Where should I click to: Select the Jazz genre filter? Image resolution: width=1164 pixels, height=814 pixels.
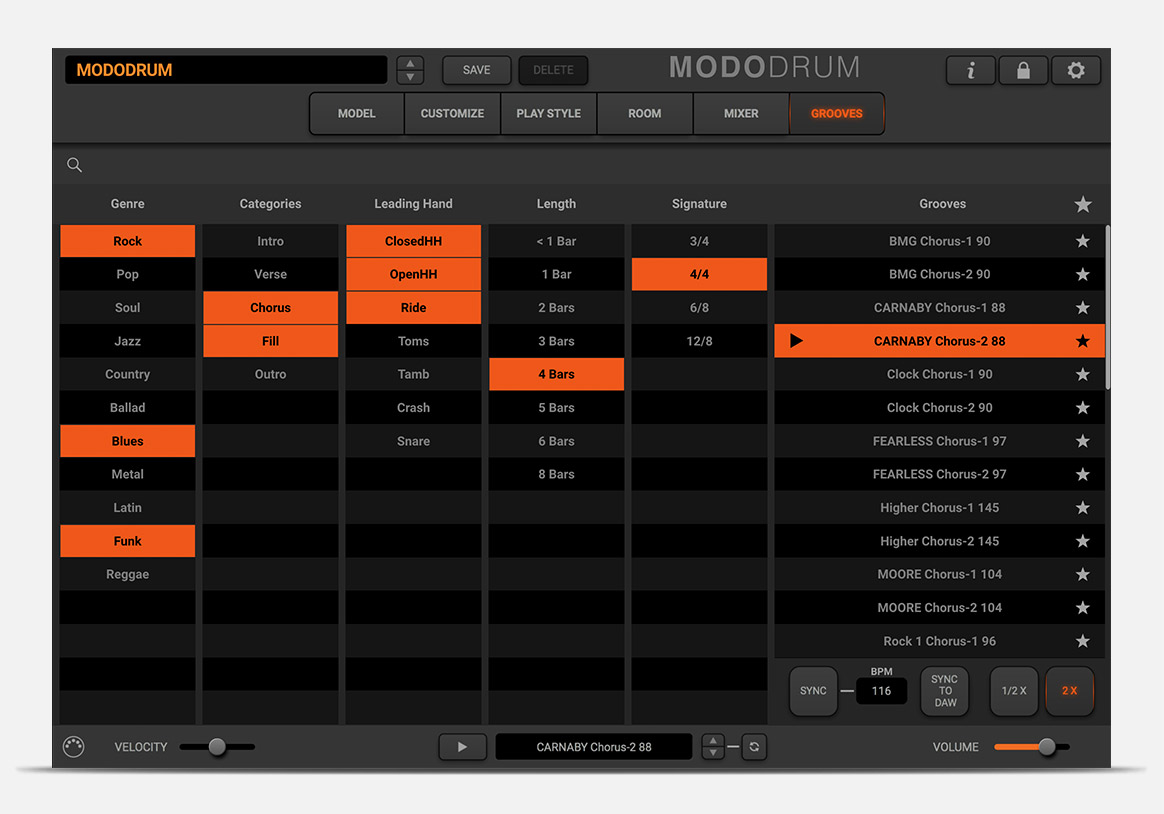[127, 341]
